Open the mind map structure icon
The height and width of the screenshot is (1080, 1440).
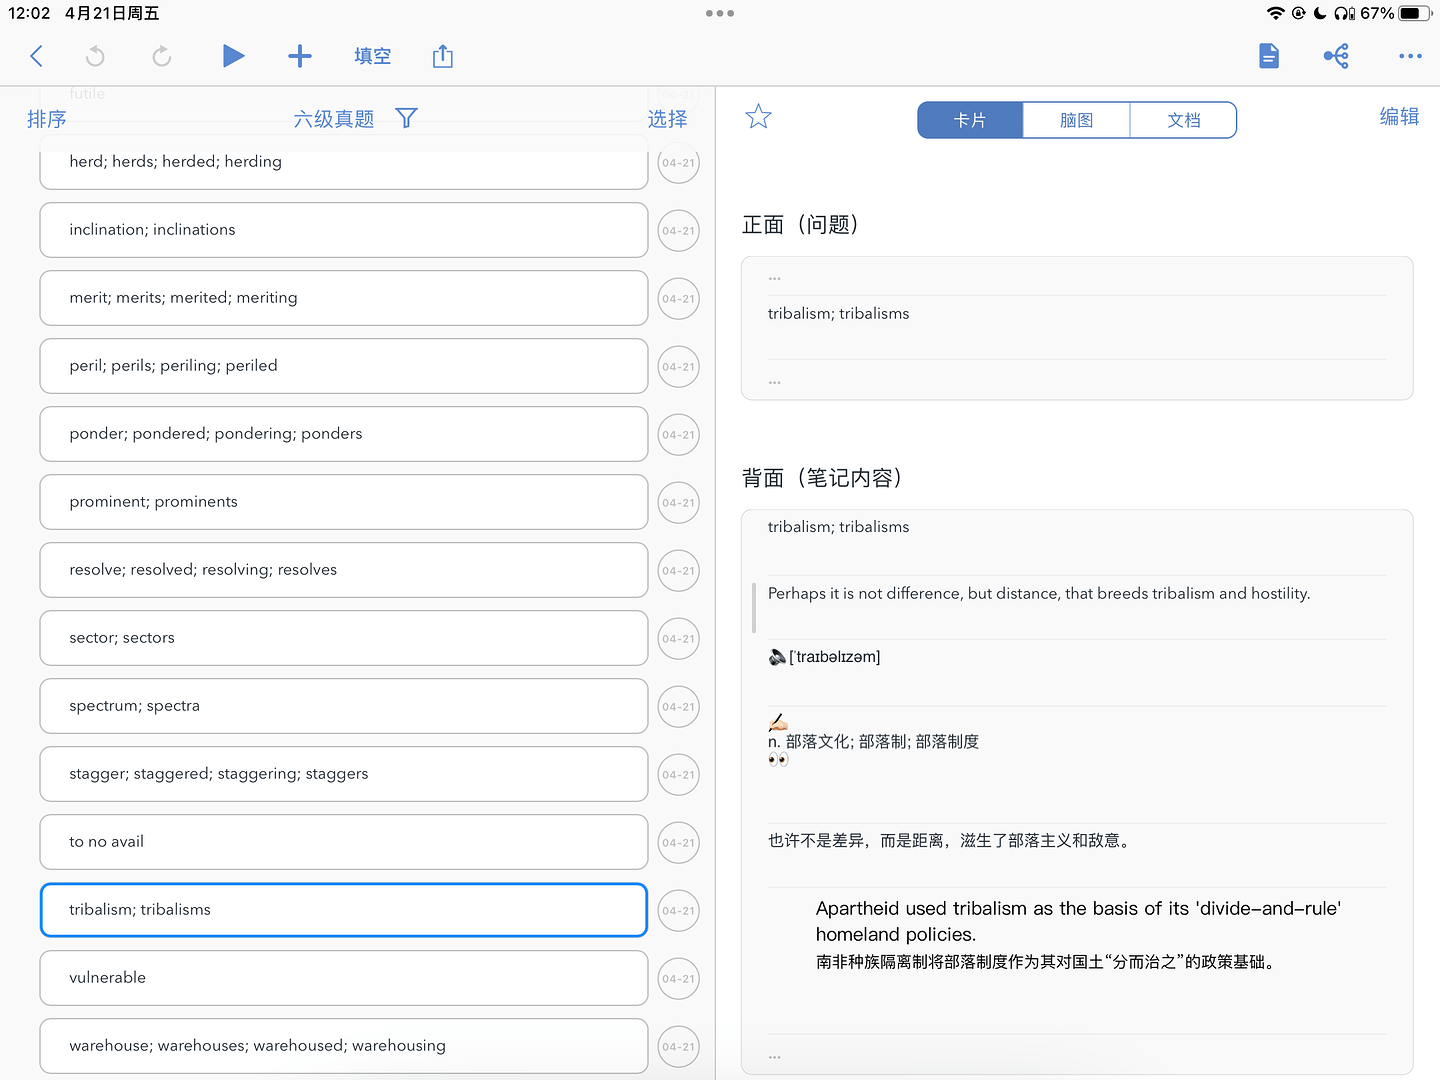(1336, 56)
